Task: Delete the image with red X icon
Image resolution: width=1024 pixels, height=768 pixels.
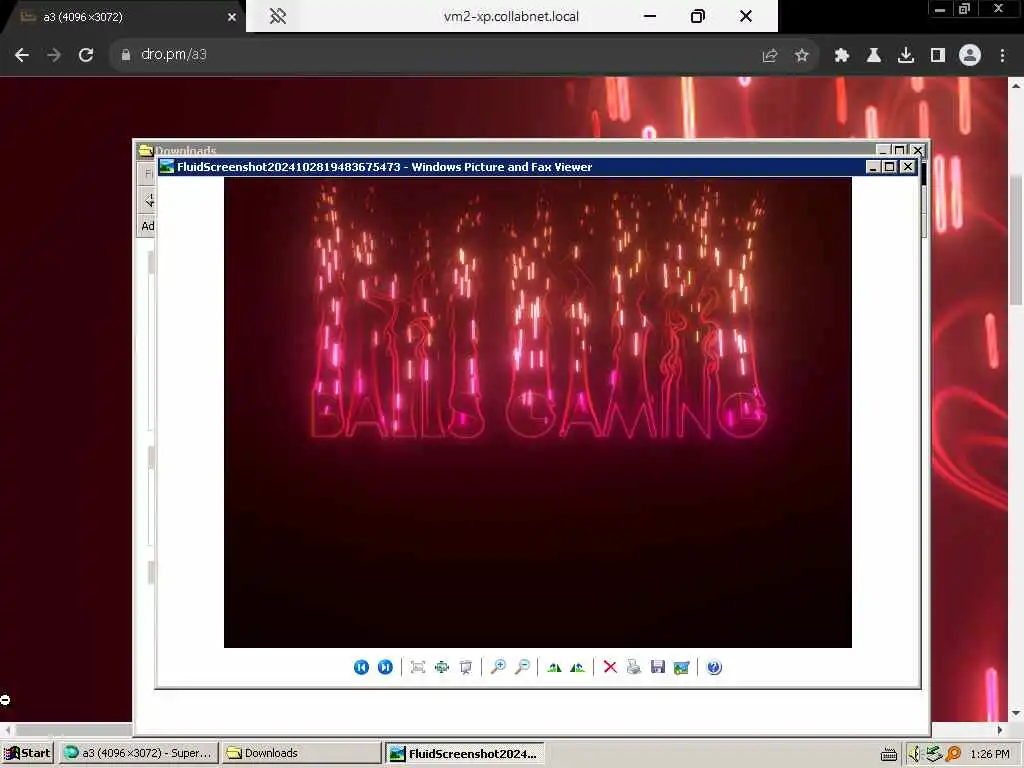Action: coord(610,667)
